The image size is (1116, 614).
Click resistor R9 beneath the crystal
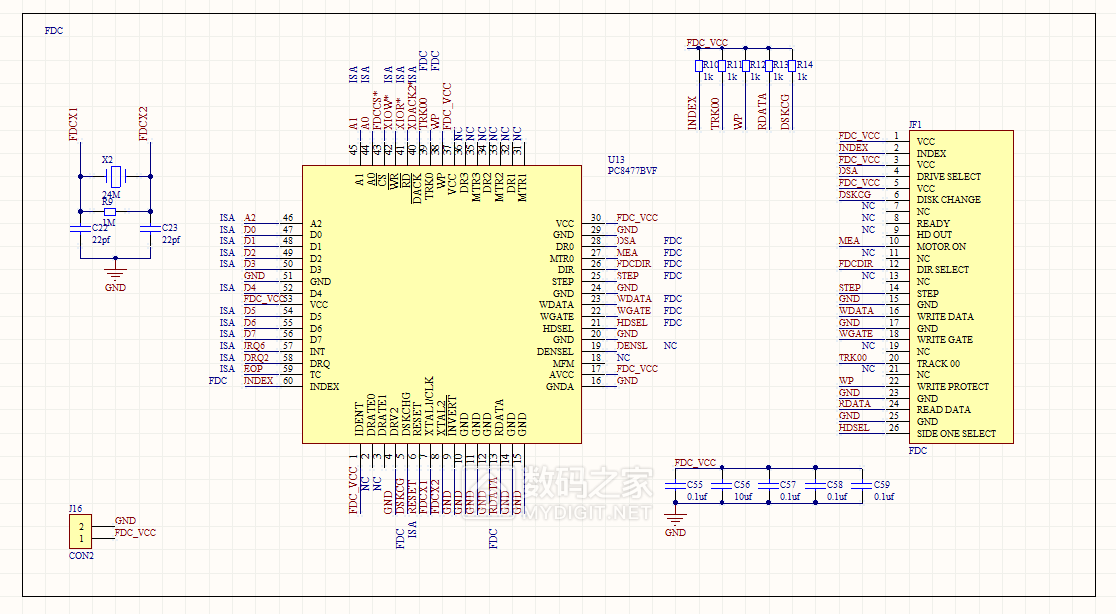[109, 212]
